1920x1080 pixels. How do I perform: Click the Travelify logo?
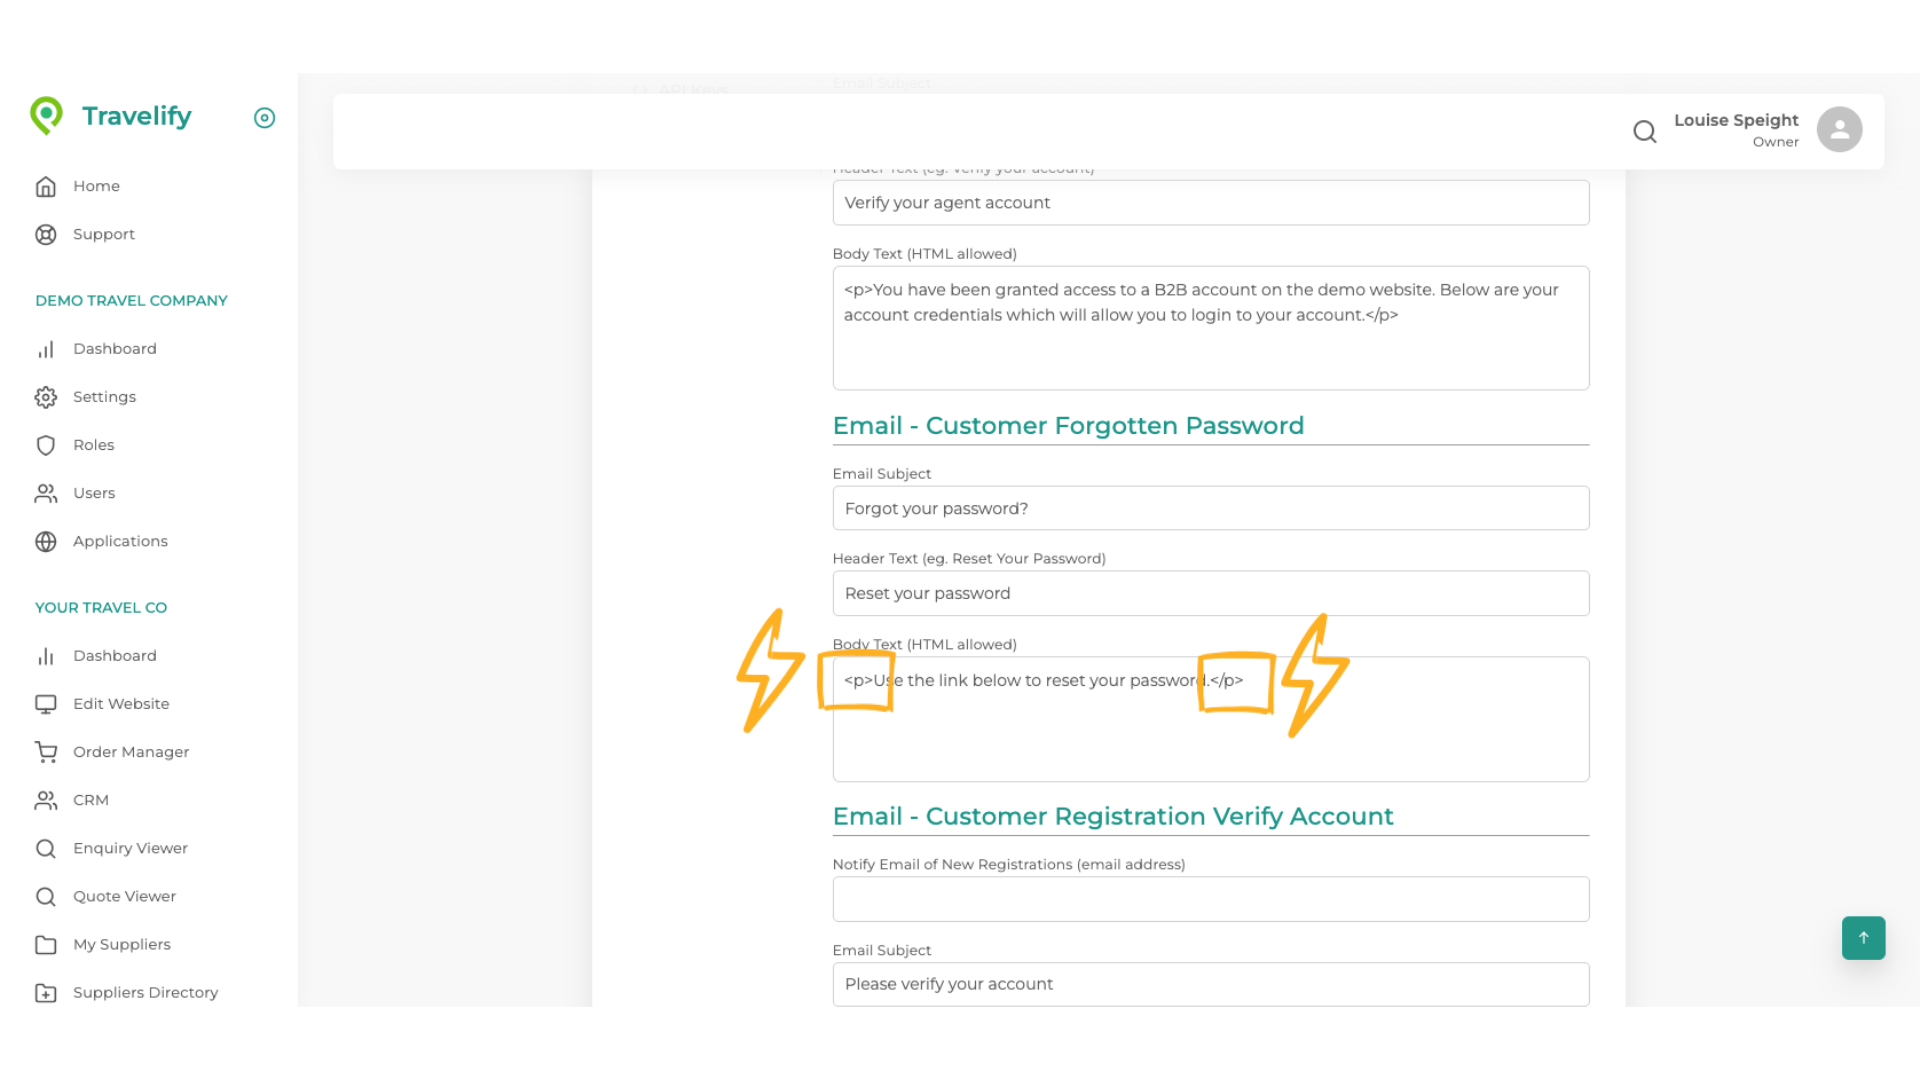click(110, 116)
